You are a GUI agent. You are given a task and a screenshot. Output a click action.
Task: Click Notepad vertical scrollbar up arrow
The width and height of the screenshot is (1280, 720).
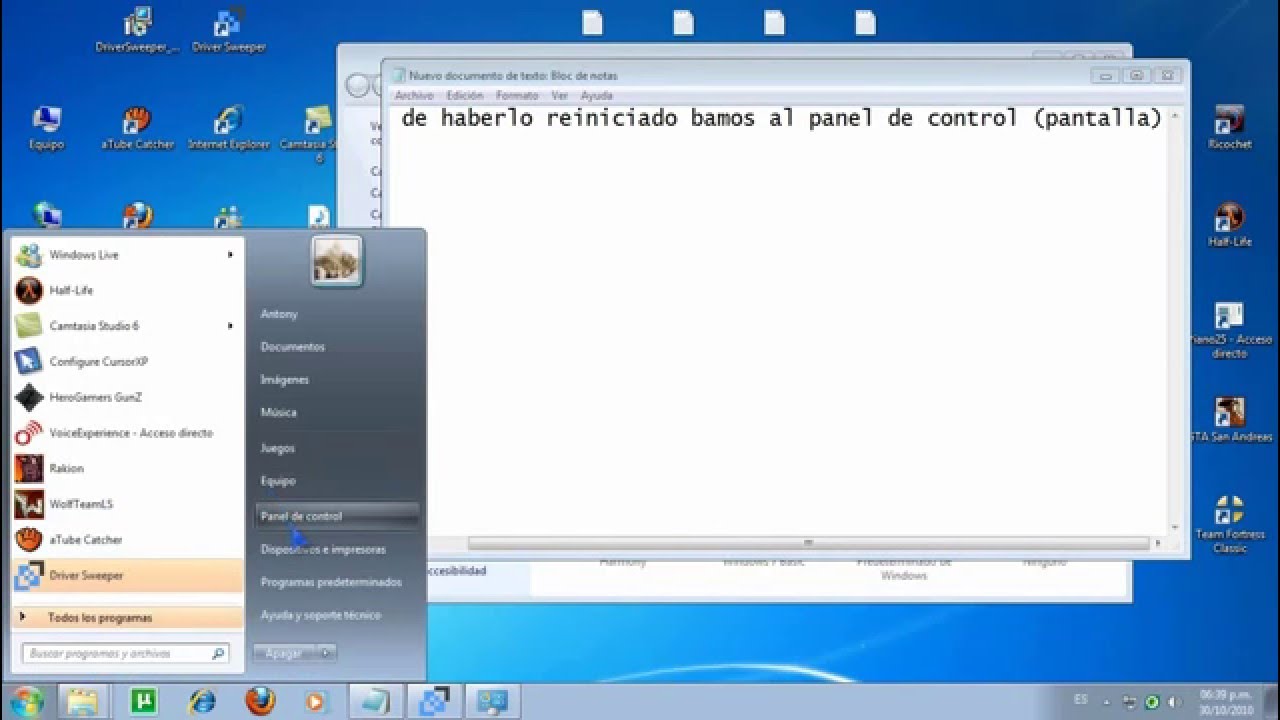[1174, 116]
